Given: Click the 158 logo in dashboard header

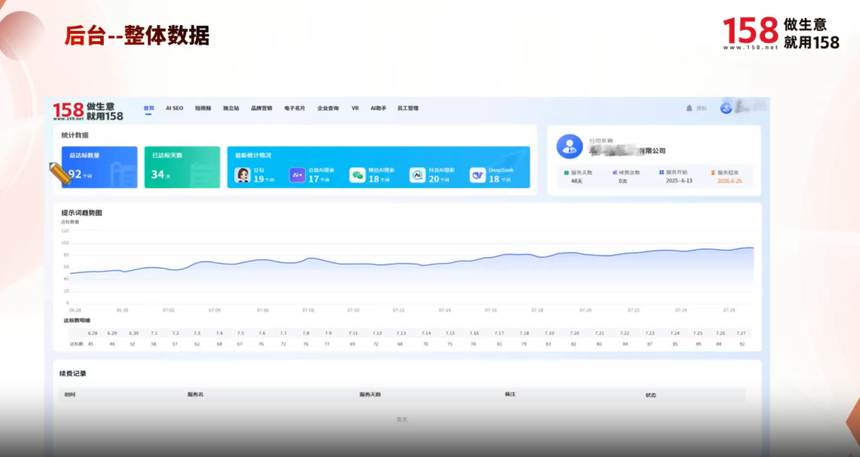Looking at the screenshot, I should [x=88, y=111].
